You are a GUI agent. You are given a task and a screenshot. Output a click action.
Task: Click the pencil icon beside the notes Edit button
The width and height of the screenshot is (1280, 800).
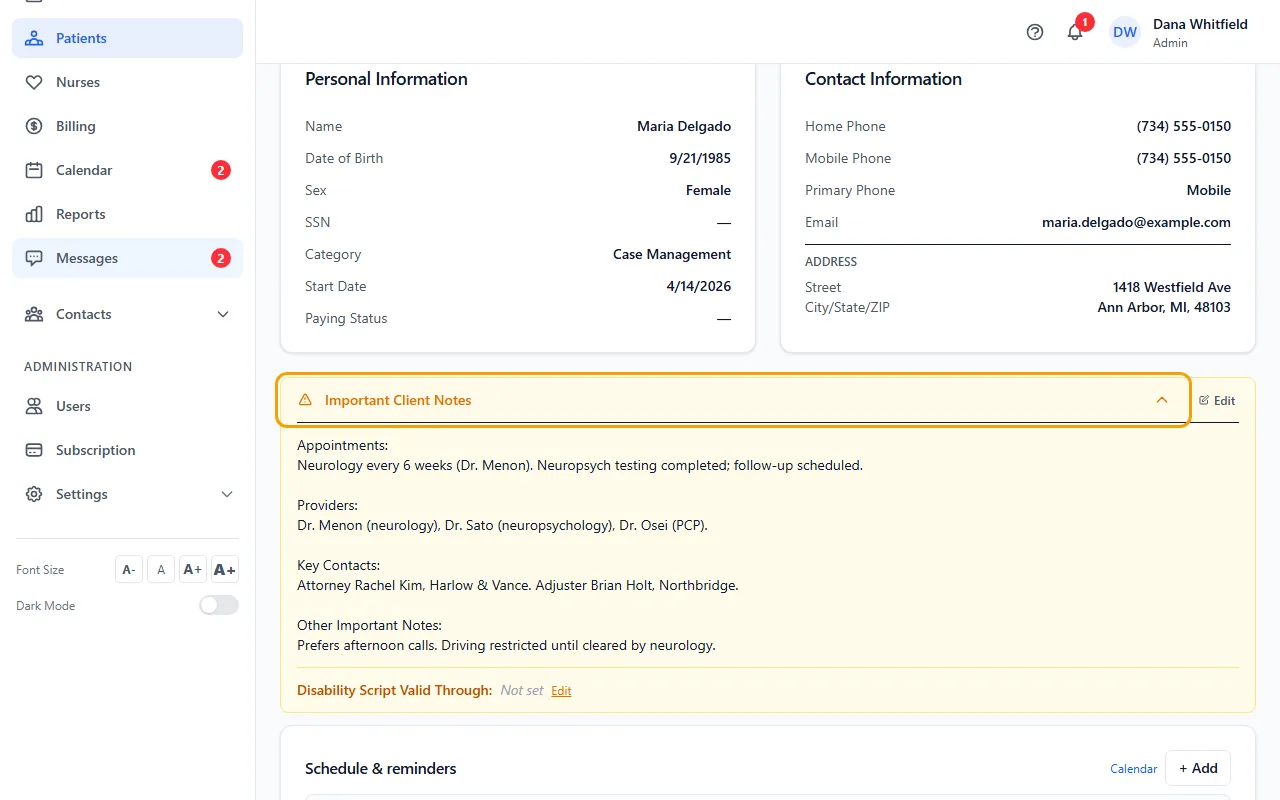[x=1204, y=400]
